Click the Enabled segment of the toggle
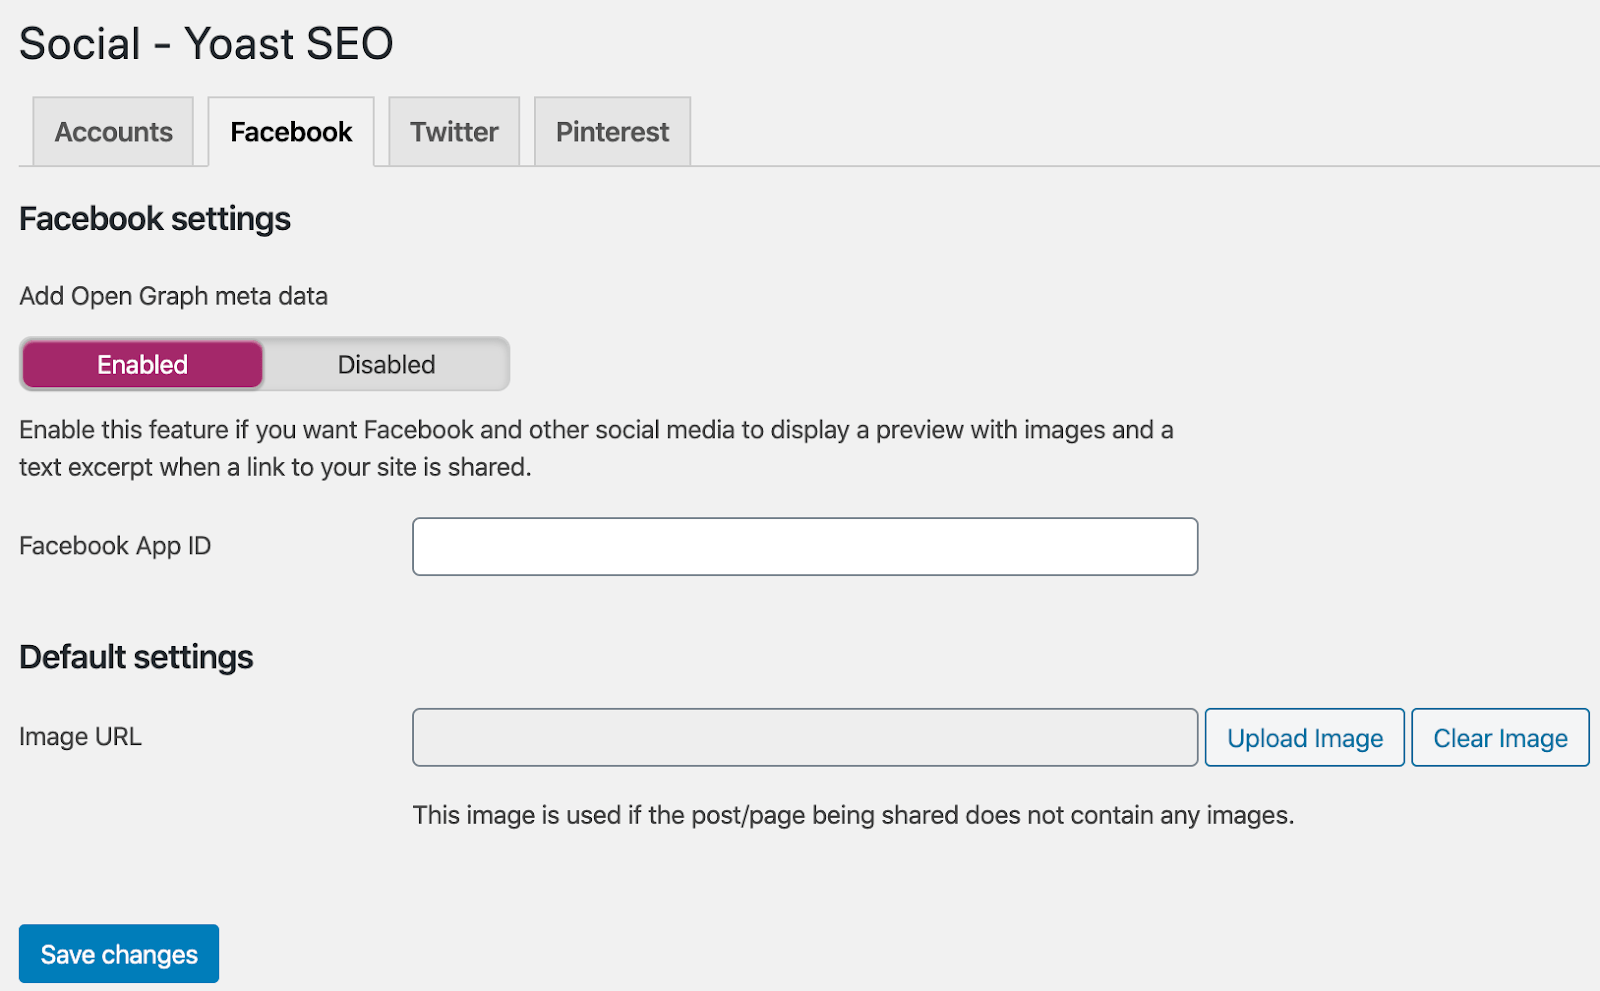Screen dimensions: 1600x991 coord(141,364)
